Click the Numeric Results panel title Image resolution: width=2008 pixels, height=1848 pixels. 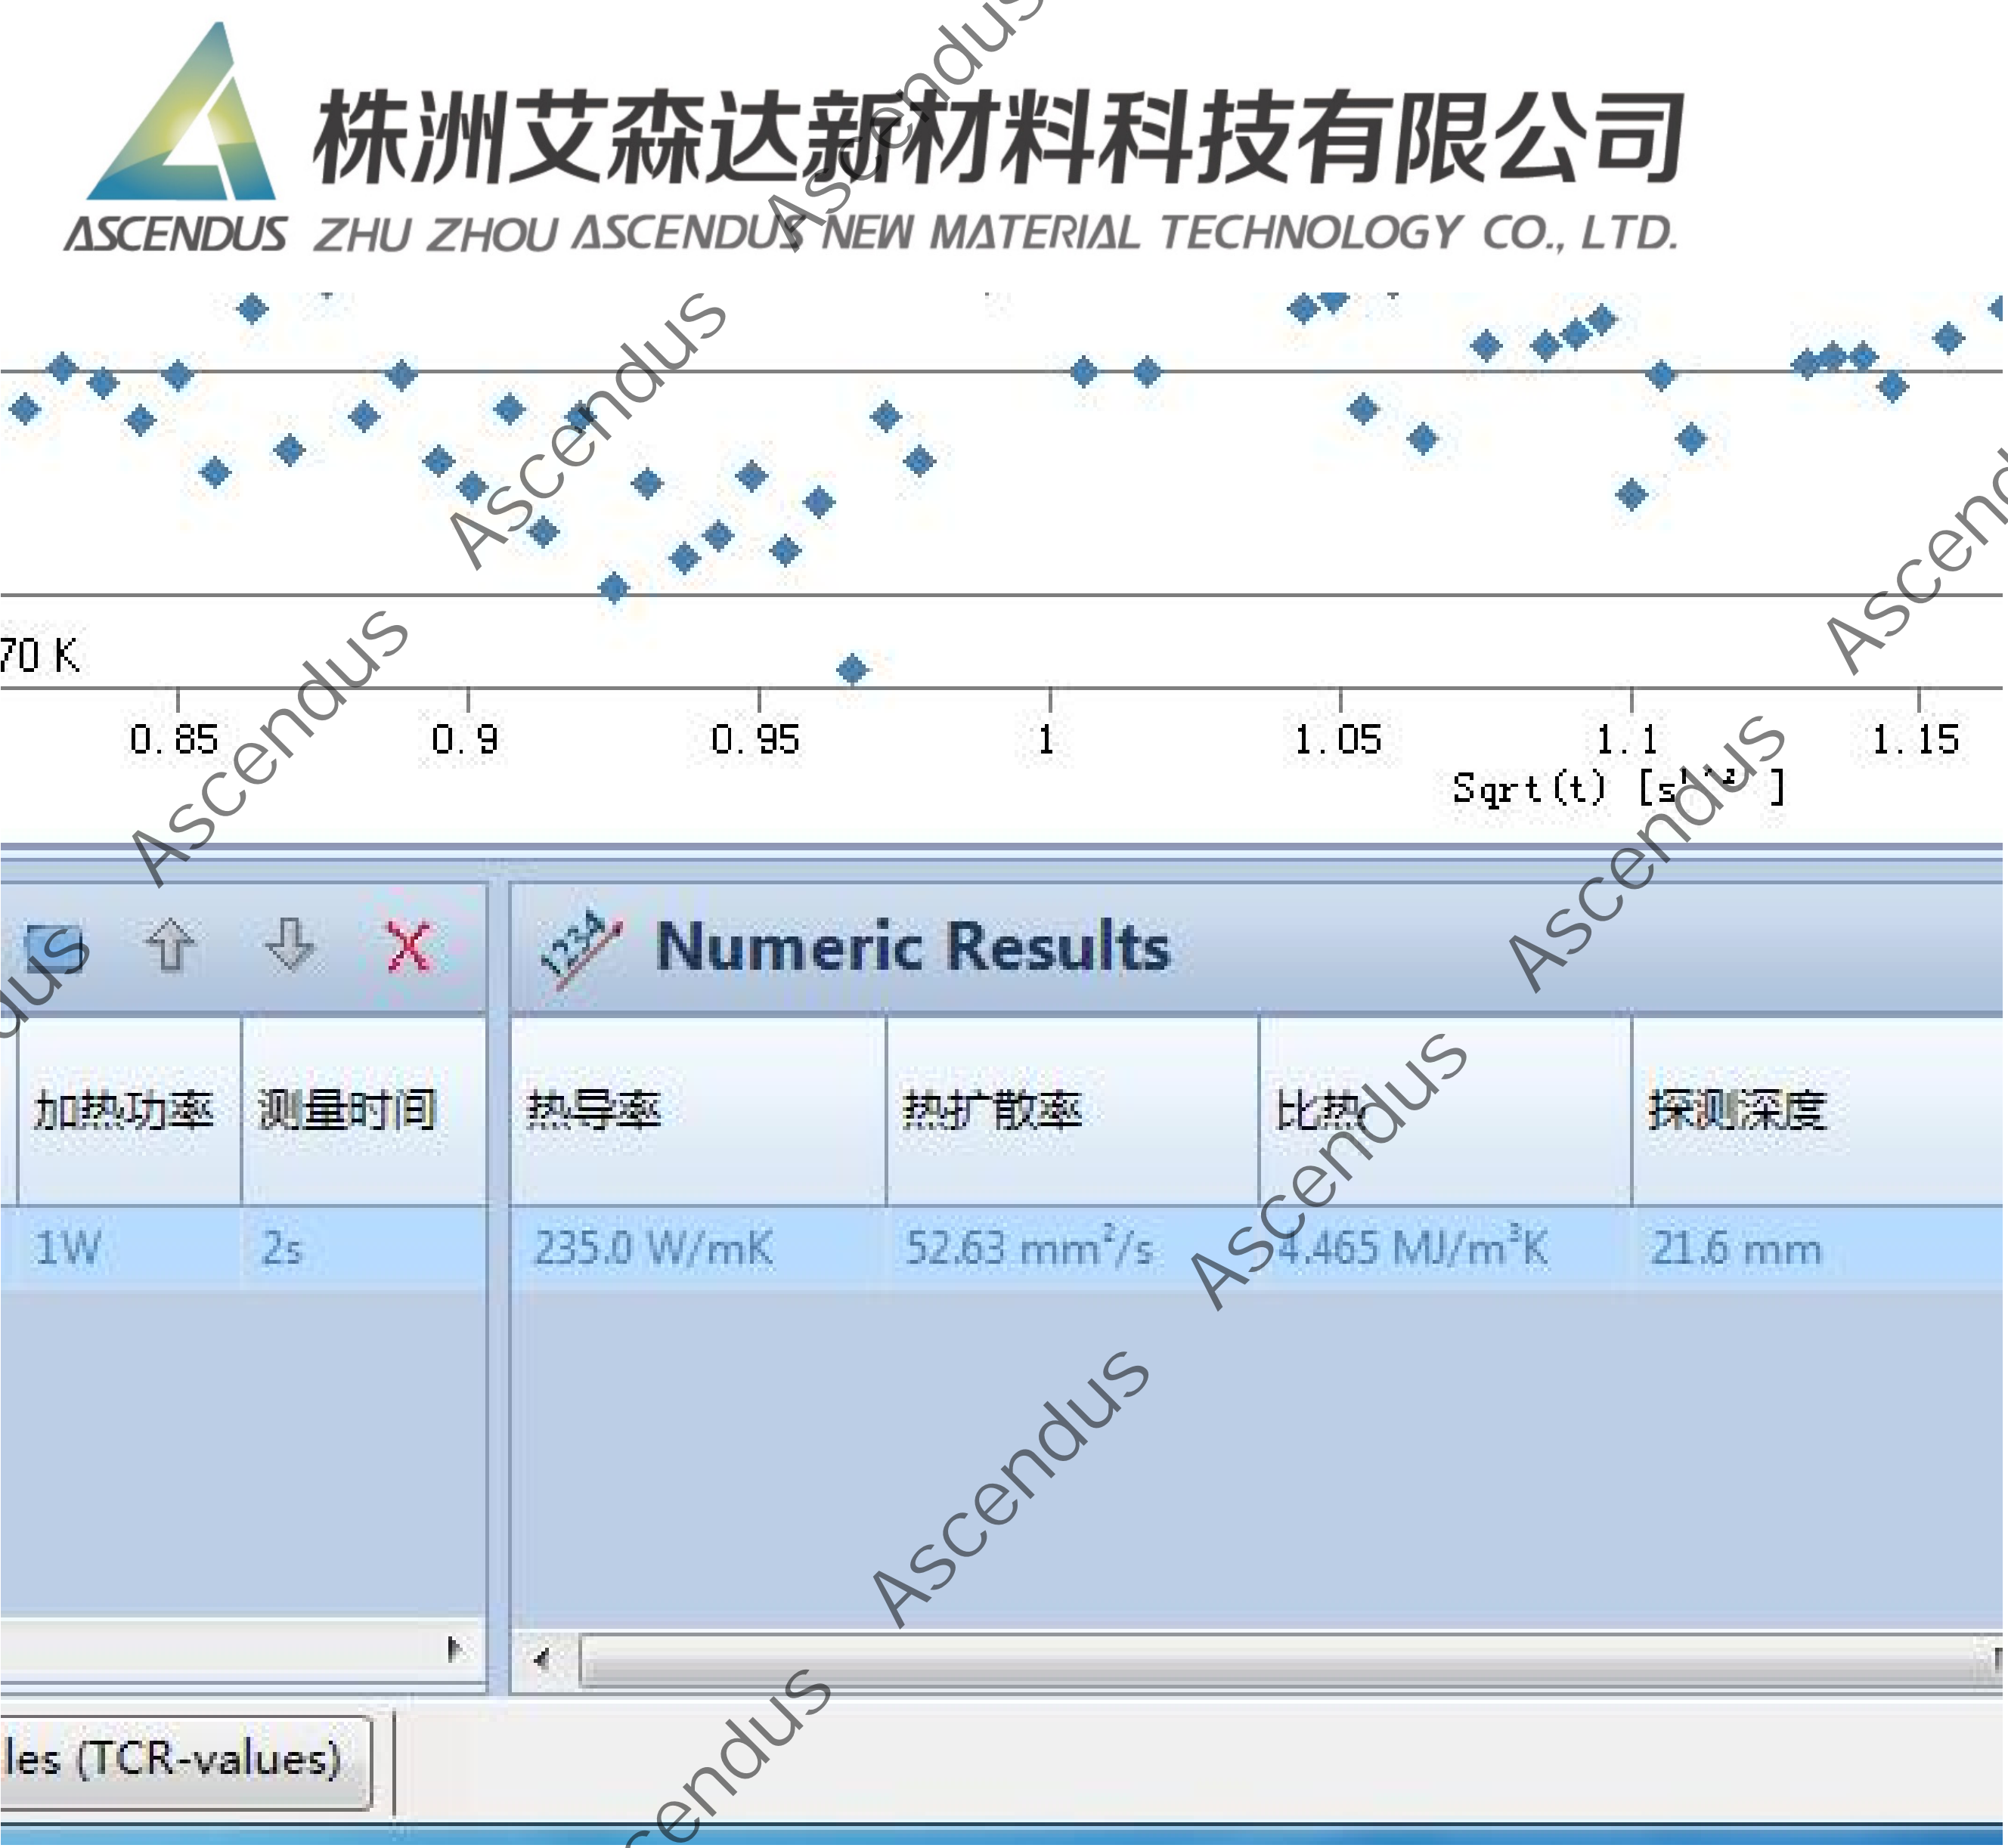912,946
